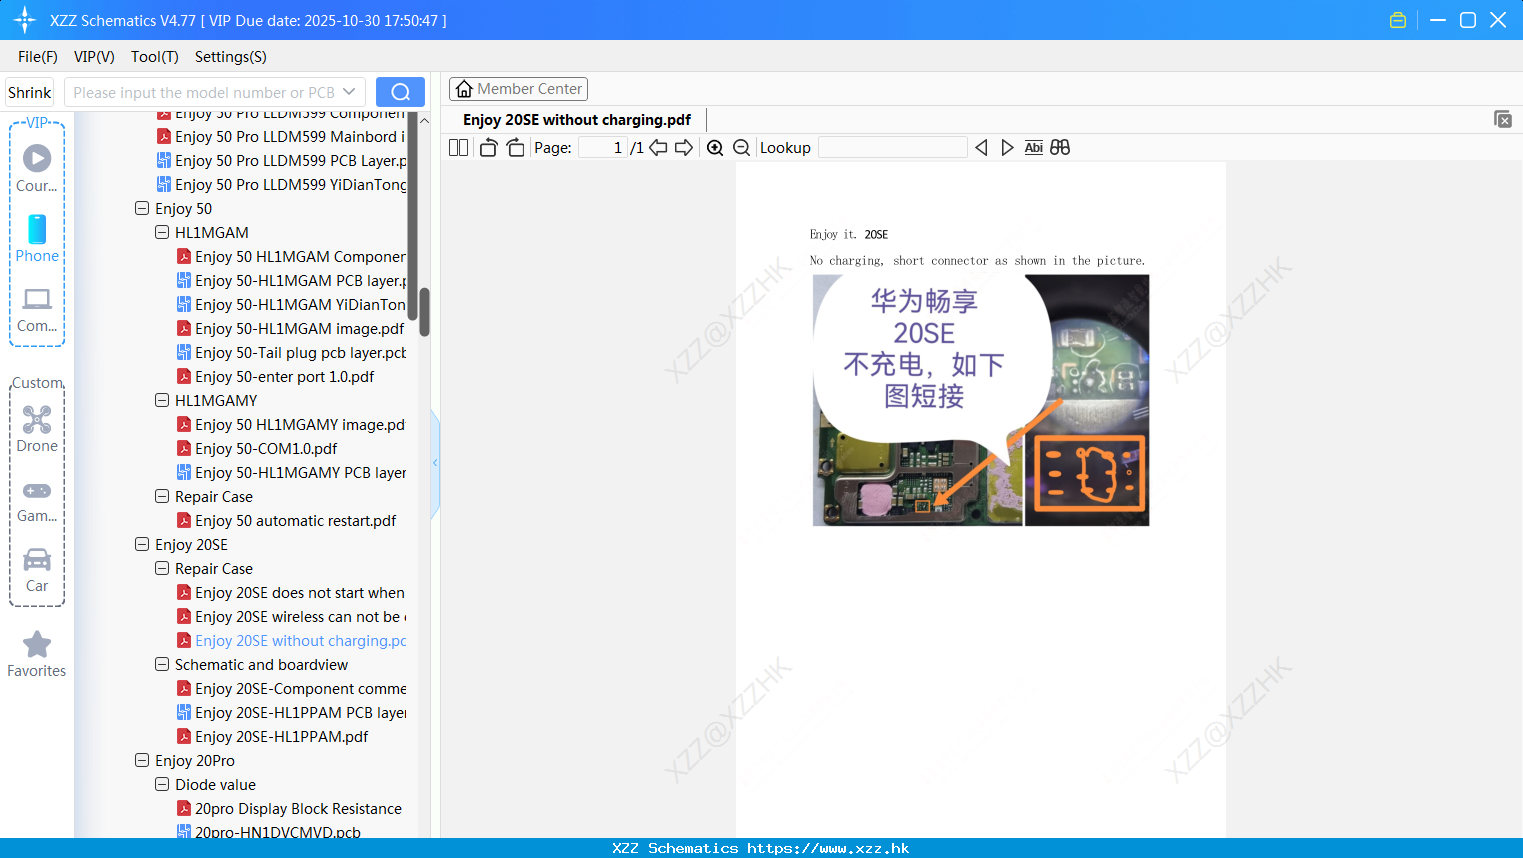Viewport: 1523px width, 858px height.
Task: Open Enjoy 20SE wireless can not be file
Action: pos(291,616)
